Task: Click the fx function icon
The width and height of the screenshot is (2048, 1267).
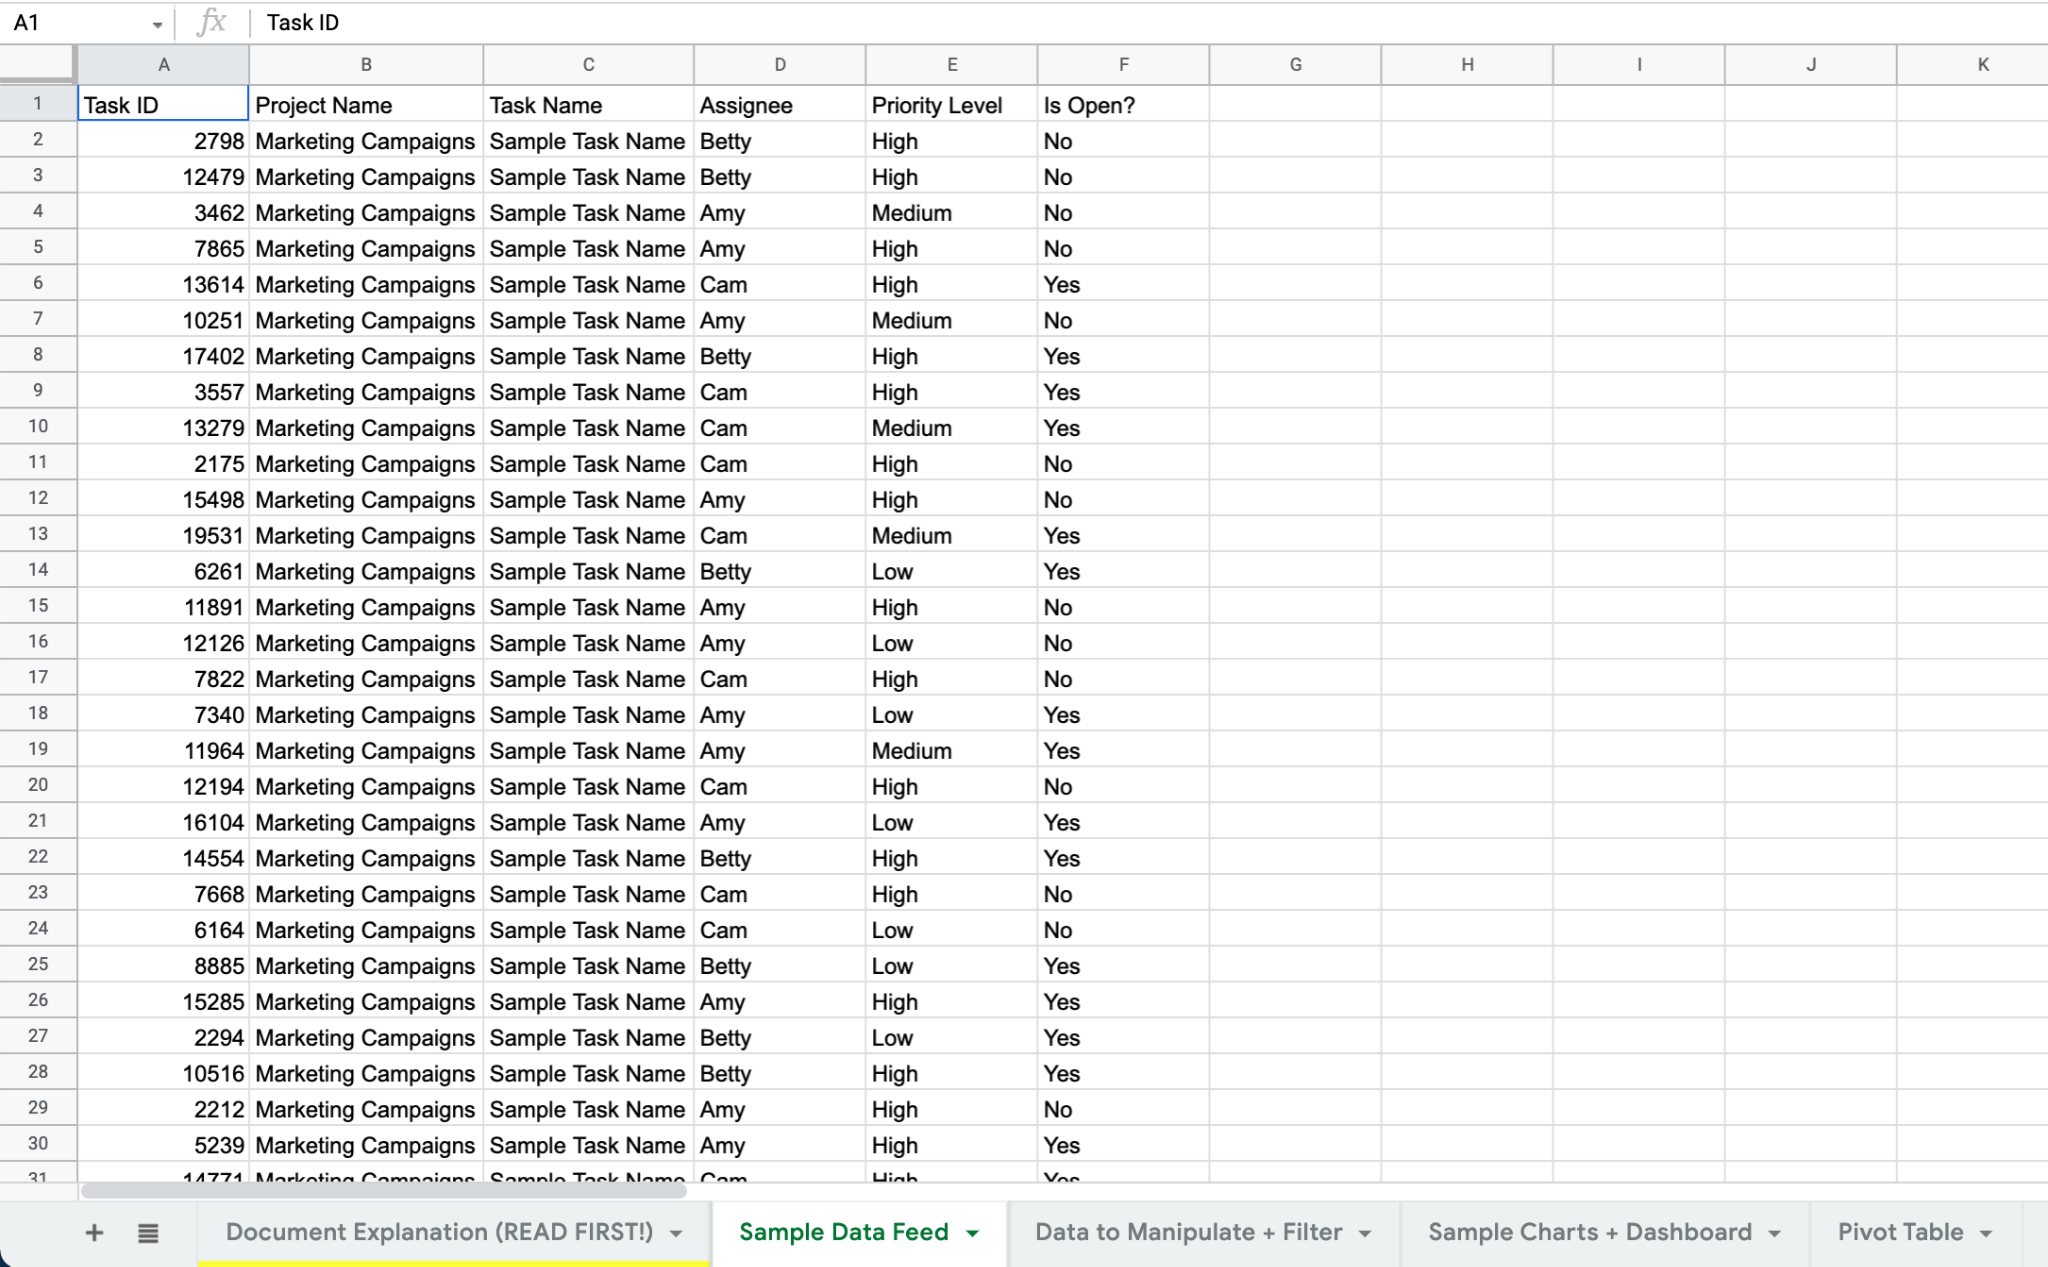Action: point(211,22)
